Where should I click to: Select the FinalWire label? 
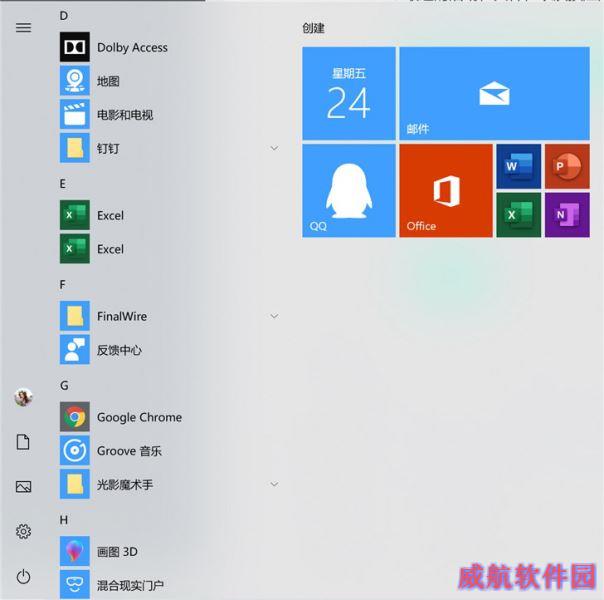pos(122,316)
